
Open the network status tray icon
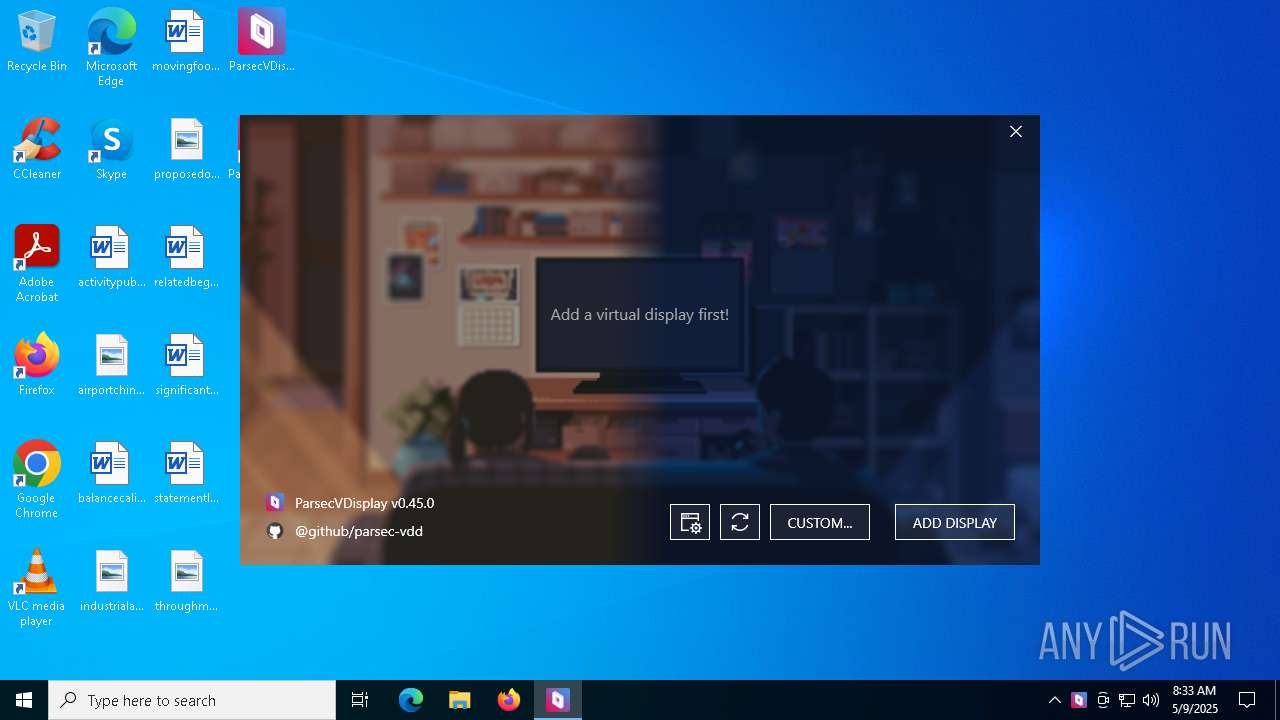[x=1127, y=700]
